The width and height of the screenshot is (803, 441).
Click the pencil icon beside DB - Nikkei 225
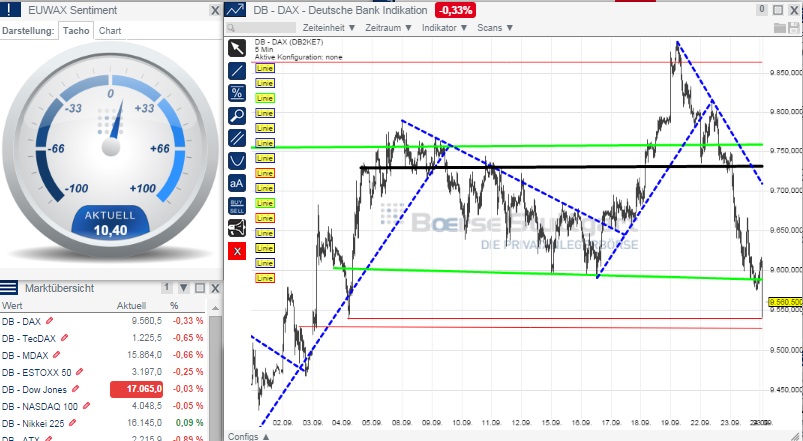click(x=73, y=423)
